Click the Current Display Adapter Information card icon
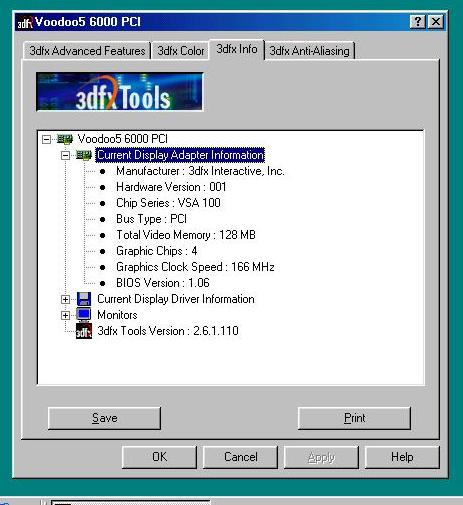 84,155
